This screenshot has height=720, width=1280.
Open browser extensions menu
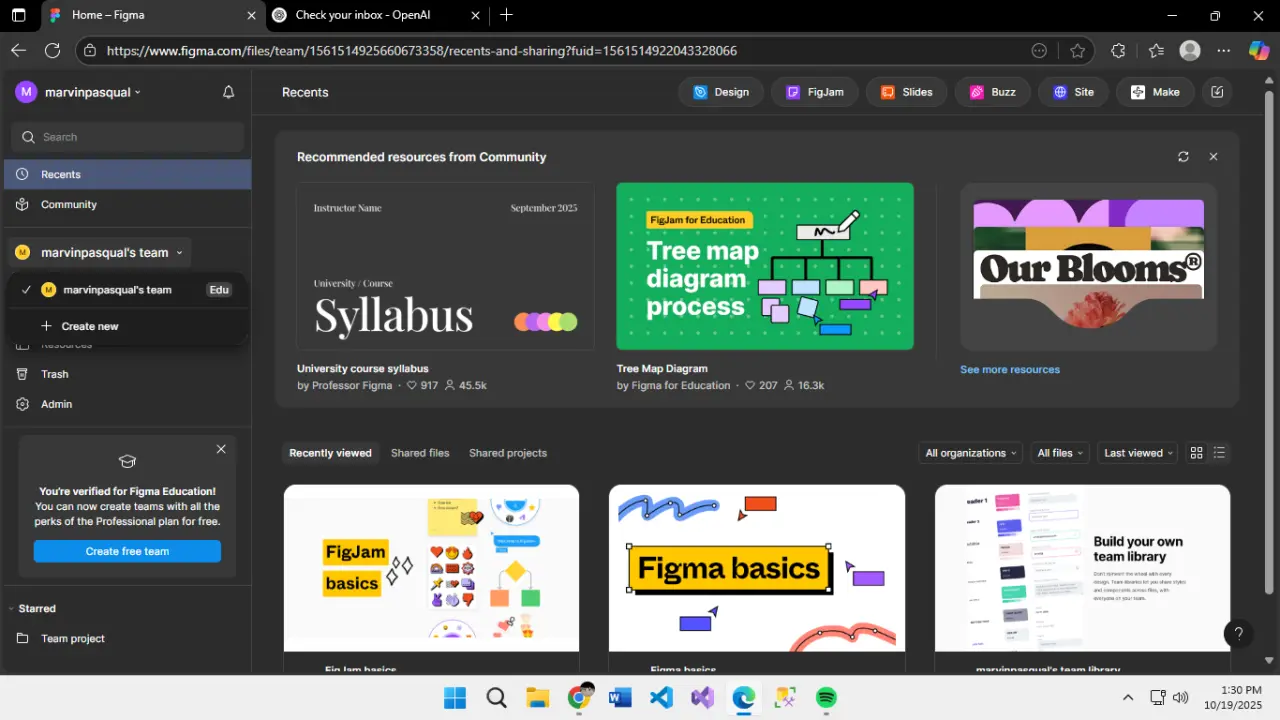coord(1118,50)
